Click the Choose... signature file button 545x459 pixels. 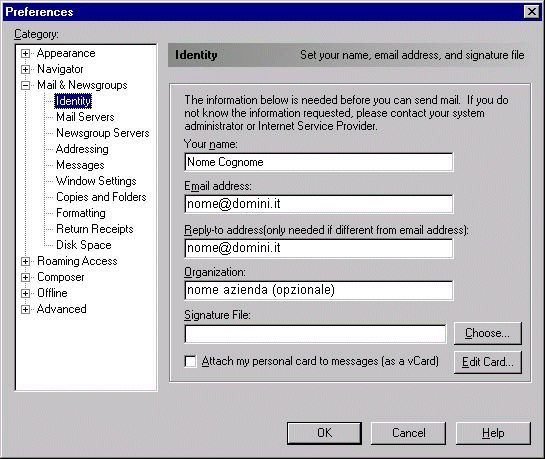[x=487, y=333]
